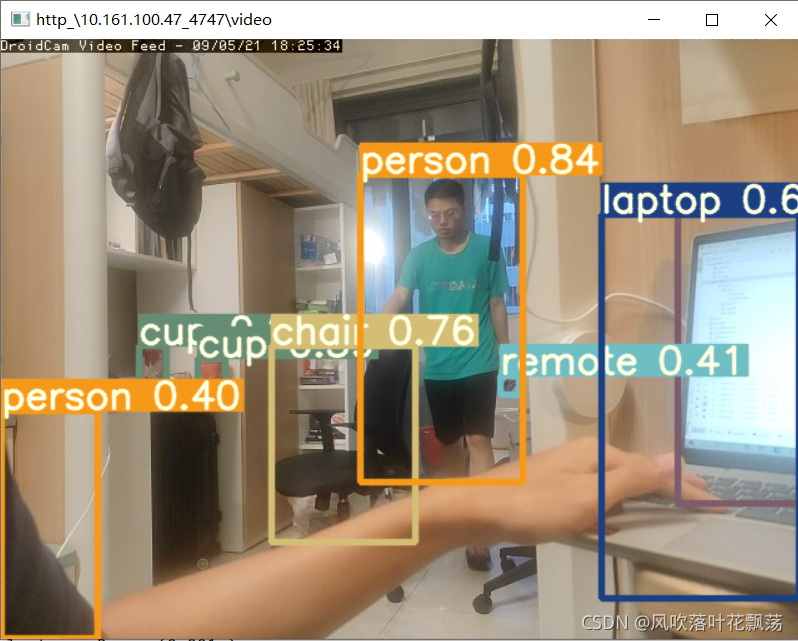The image size is (798, 641).
Task: Click the video window's app icon
Action: tap(20, 20)
